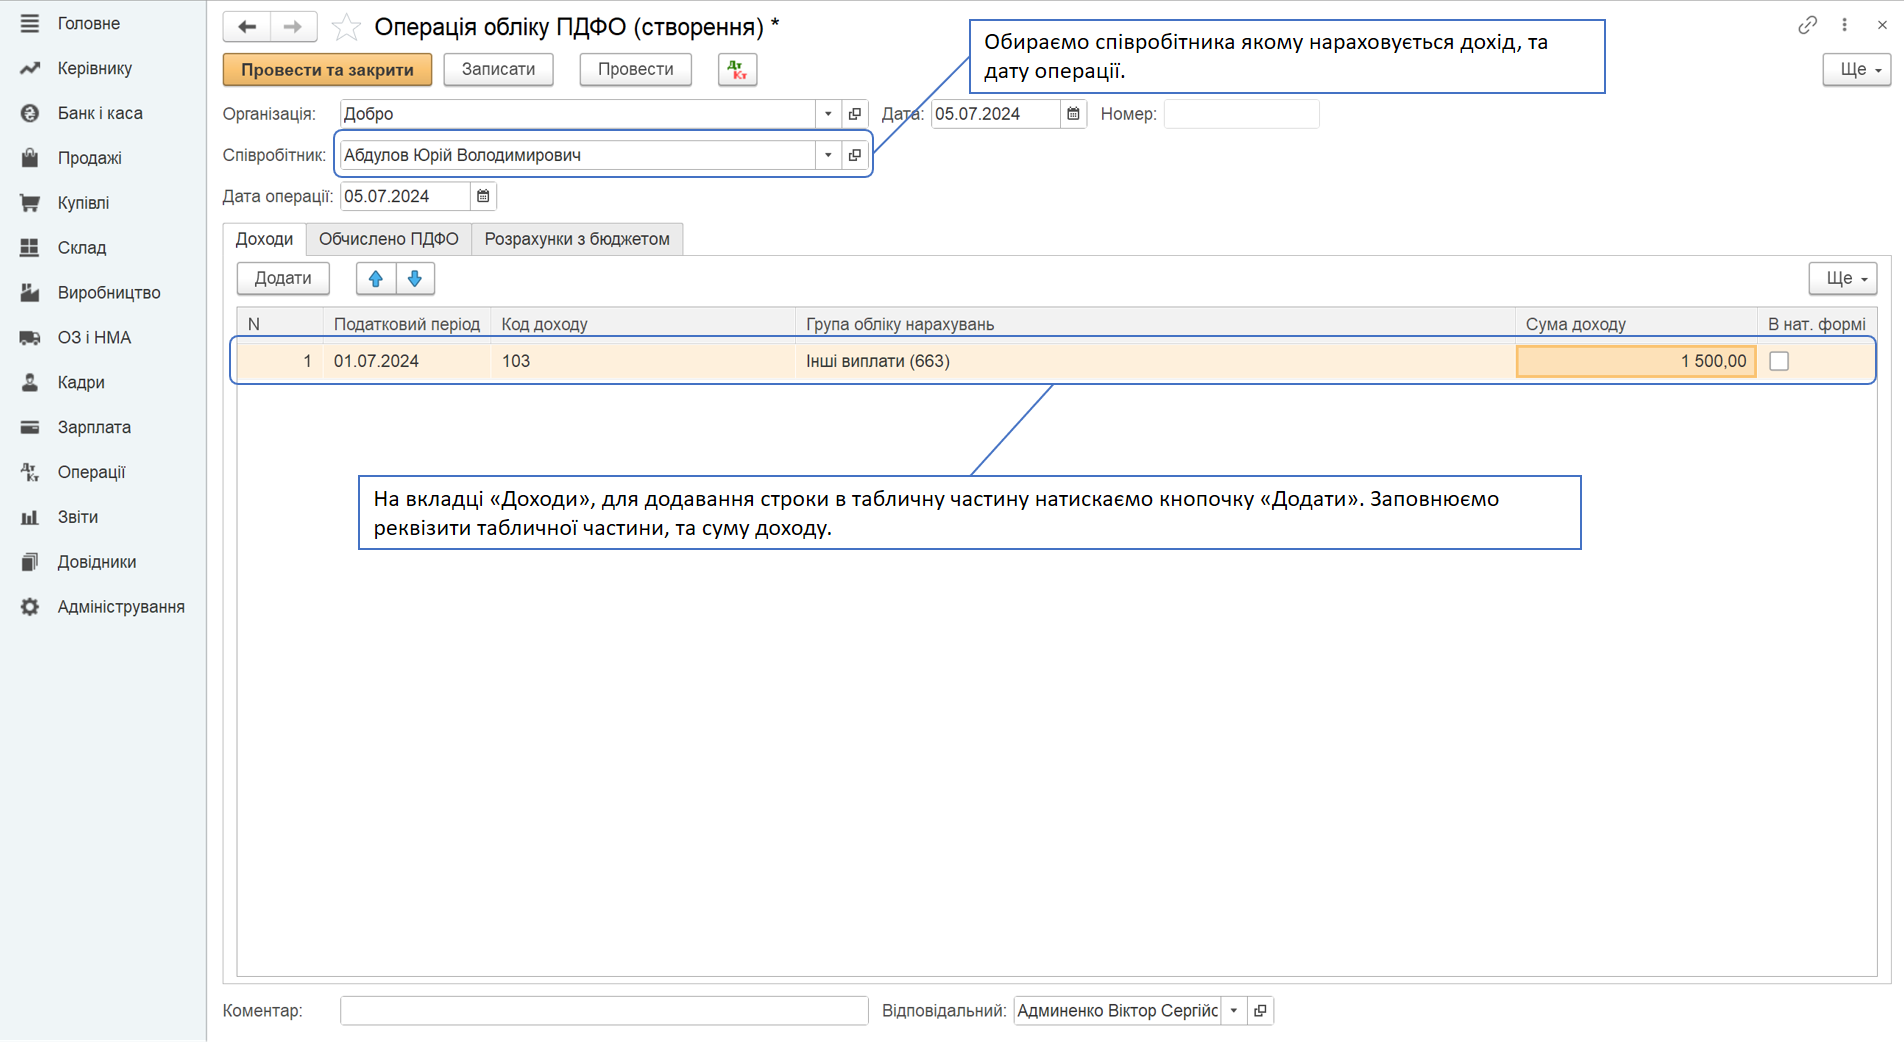Screen dimensions: 1904x1044
Task: Open the Головне menu section
Action: pyautogui.click(x=88, y=23)
